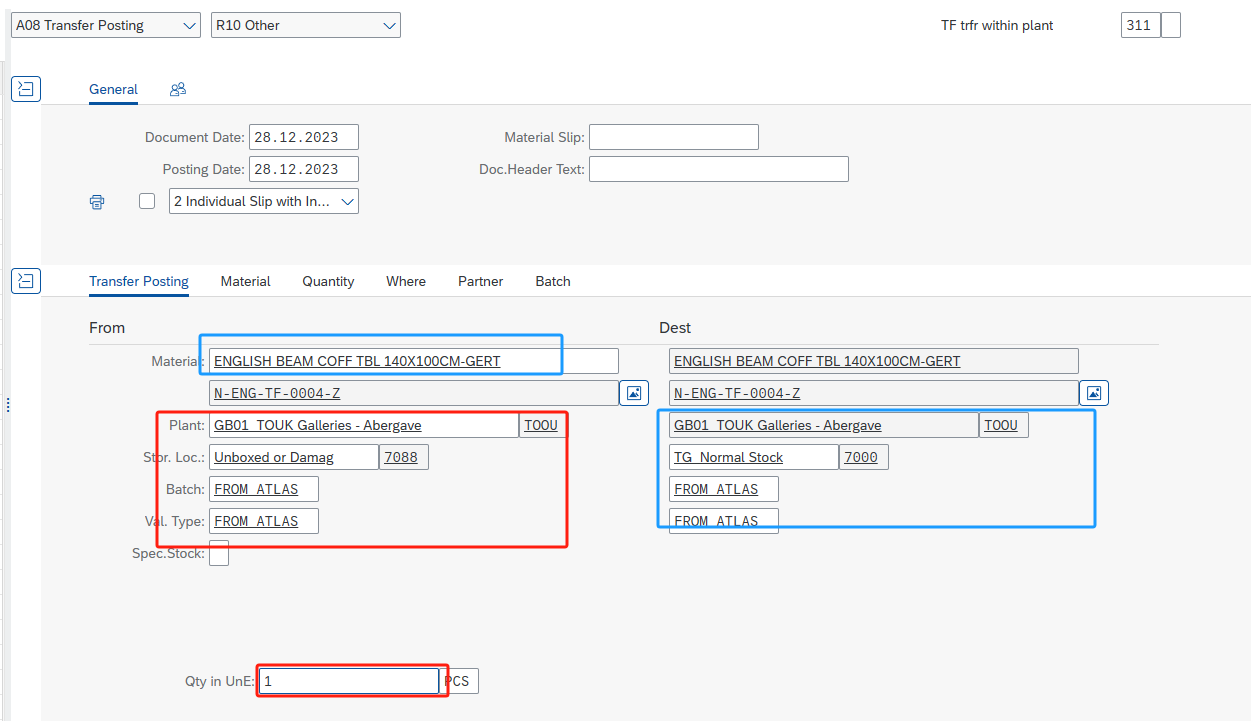Open the Individual Slip print version dropdown
Image resolution: width=1251 pixels, height=721 pixels.
click(263, 201)
